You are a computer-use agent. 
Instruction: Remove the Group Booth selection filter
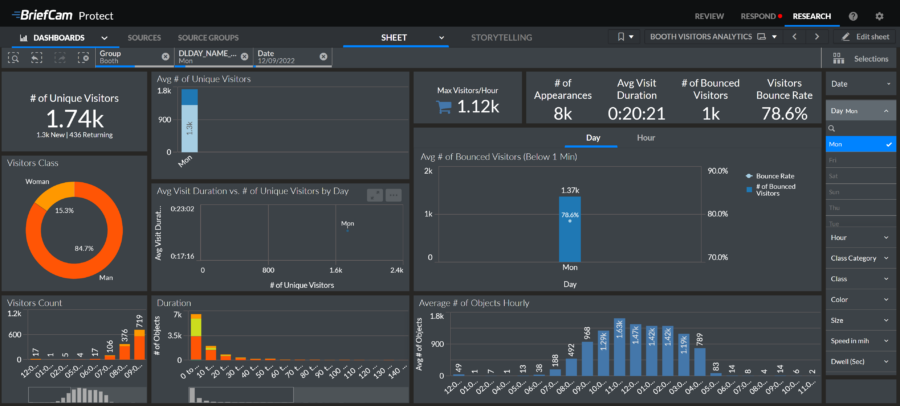click(x=166, y=56)
